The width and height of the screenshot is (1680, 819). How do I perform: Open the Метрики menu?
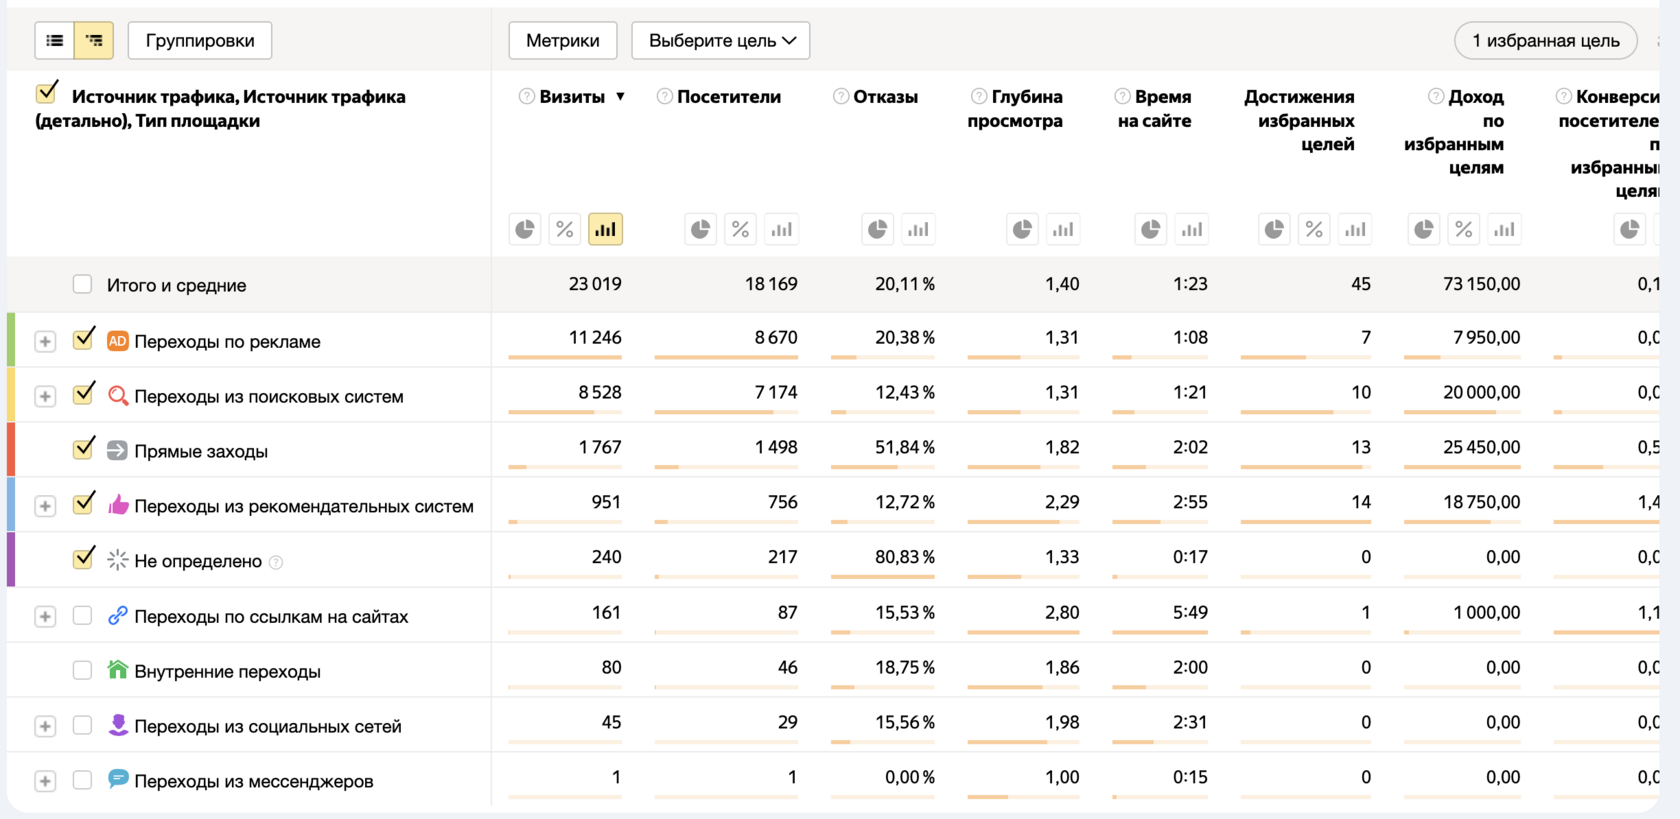(x=563, y=41)
